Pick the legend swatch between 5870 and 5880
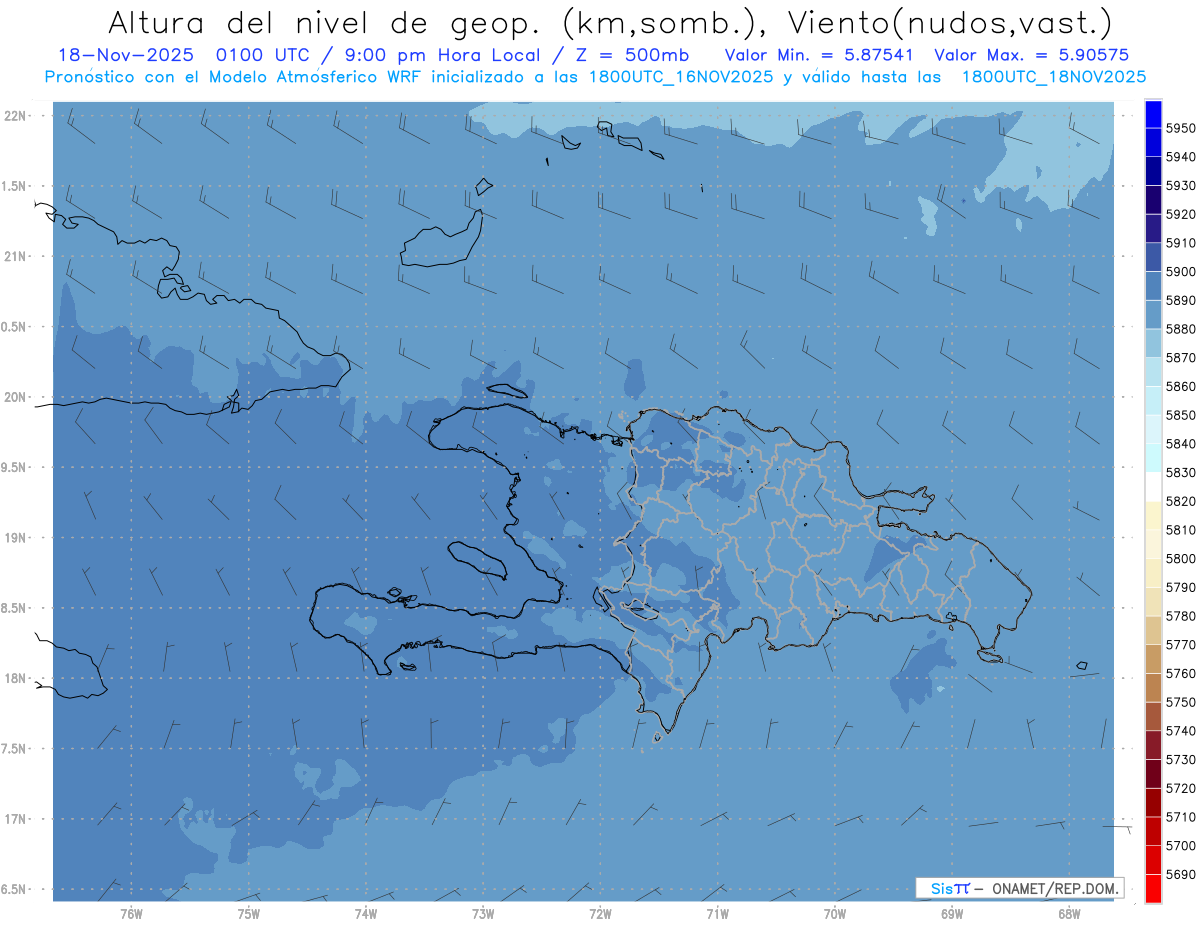The image size is (1200, 927). (x=1153, y=343)
